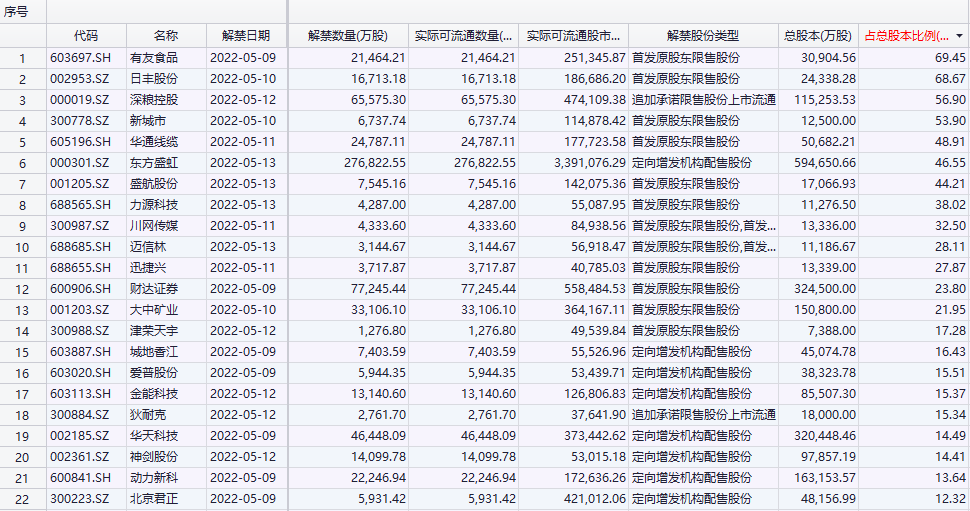Select stock code 001203.SZ
970x511 pixels.
(x=80, y=310)
